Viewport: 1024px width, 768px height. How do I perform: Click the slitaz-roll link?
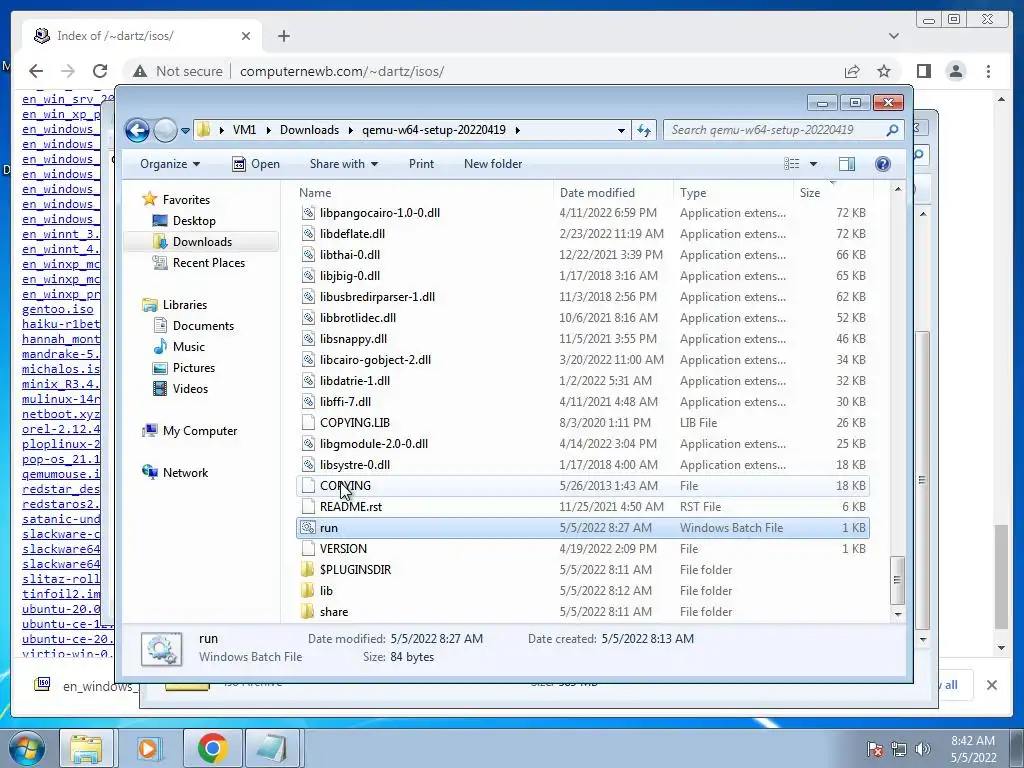pos(61,579)
